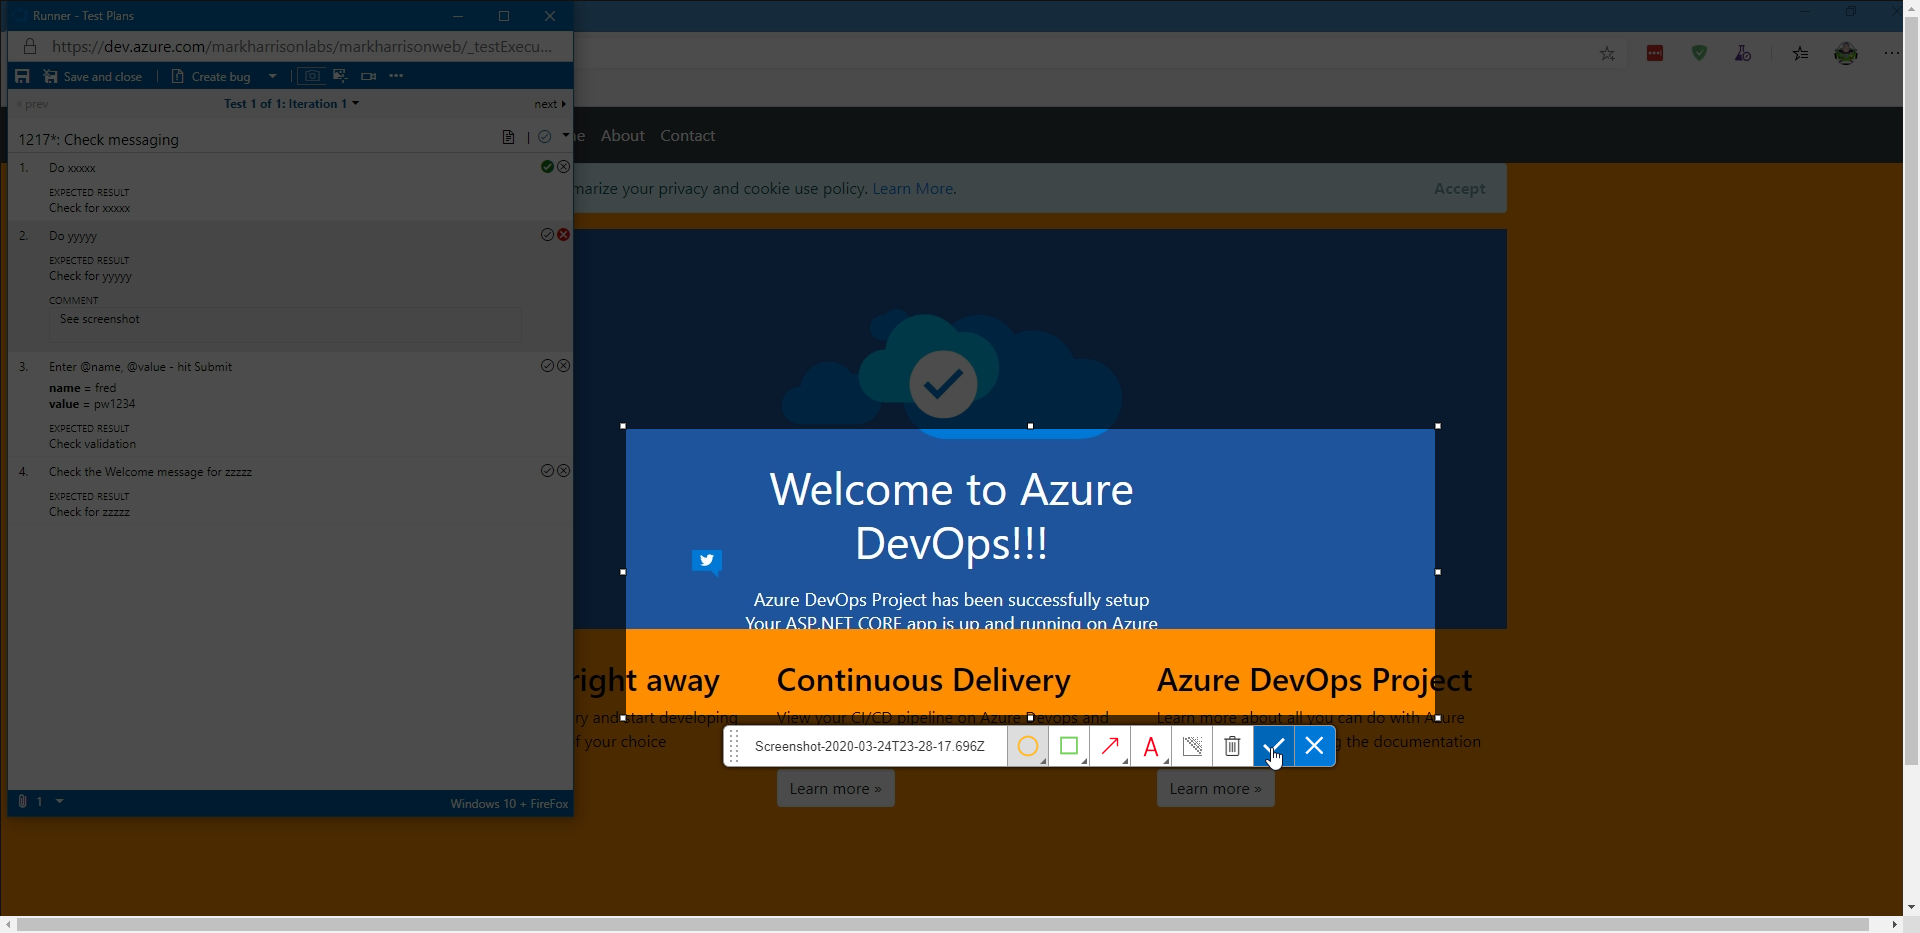The height and width of the screenshot is (933, 1920).
Task: Select the green rectangle annotation tool
Action: pos(1069,746)
